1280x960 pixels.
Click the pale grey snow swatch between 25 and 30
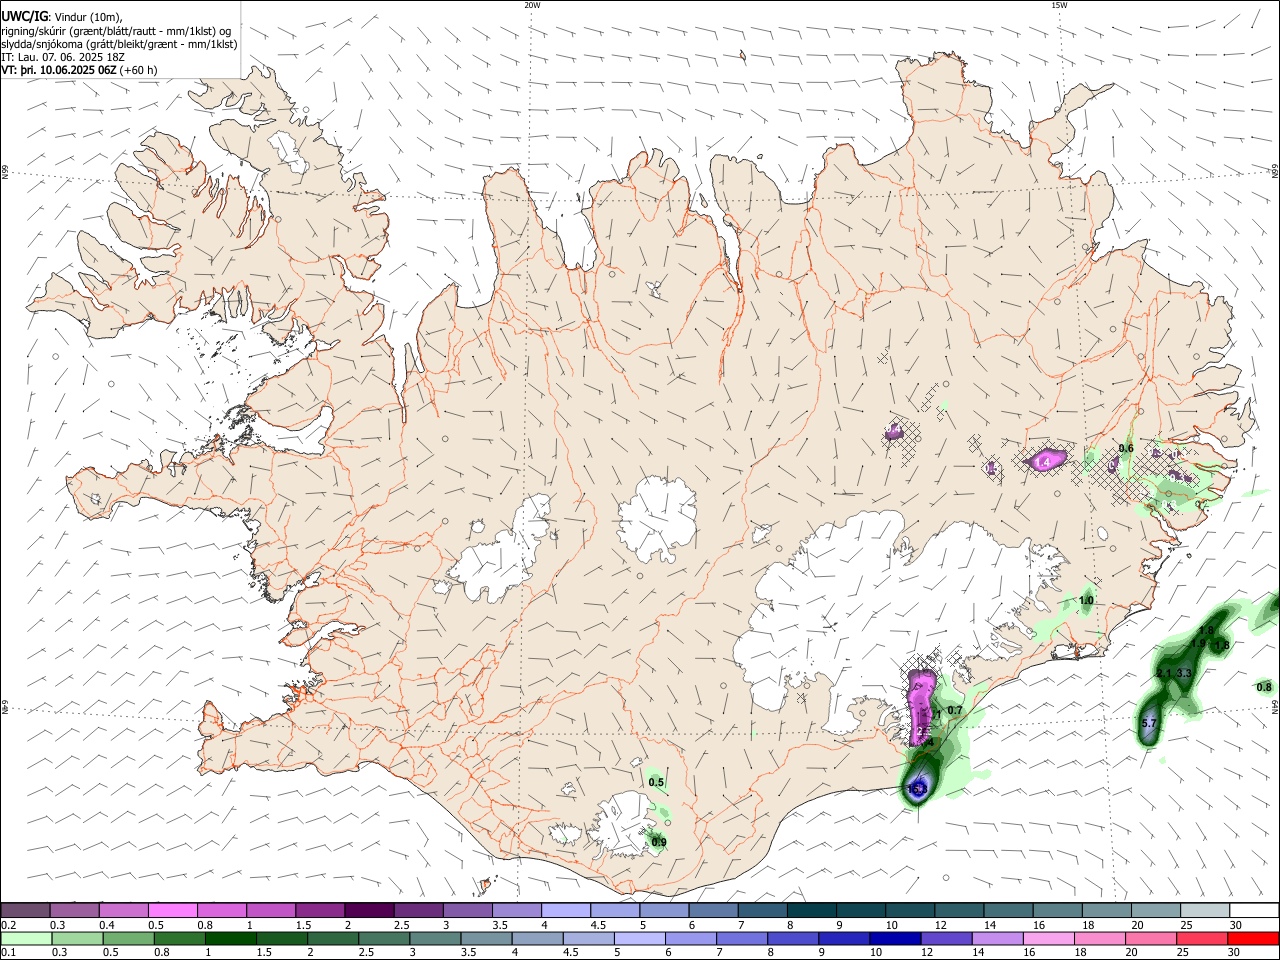tap(1205, 911)
